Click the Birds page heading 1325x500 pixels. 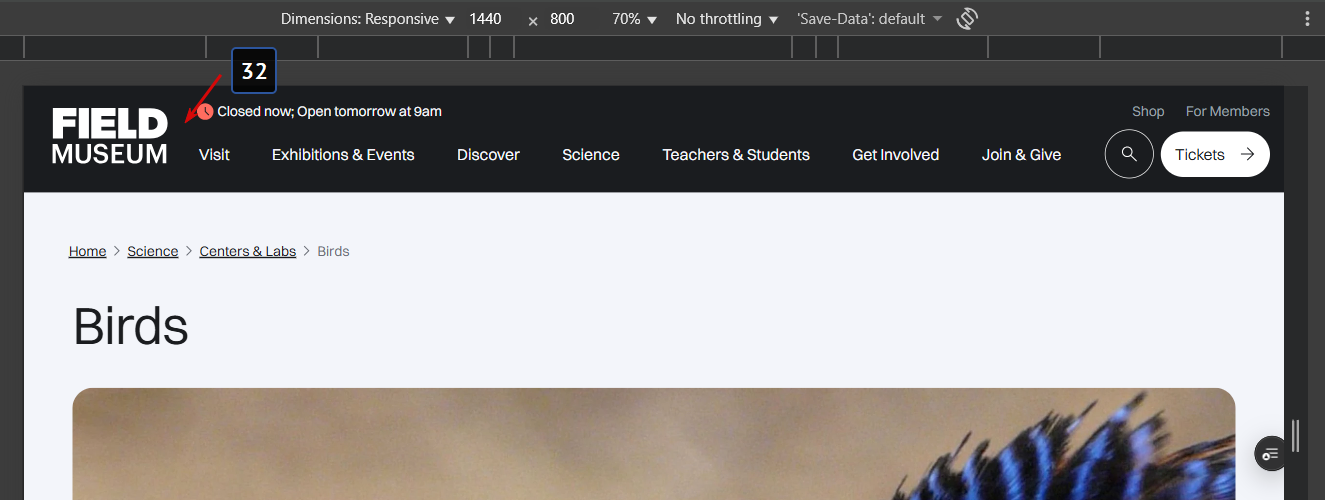(131, 326)
